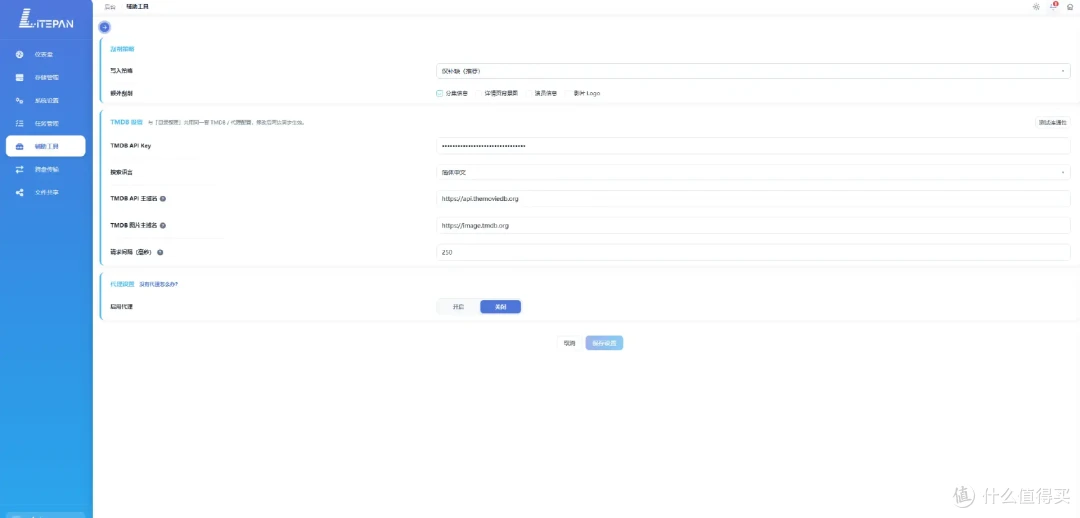Screen dimensions: 1080x518
Task: Select the highlighted blue proxy off option
Action: [x=500, y=307]
